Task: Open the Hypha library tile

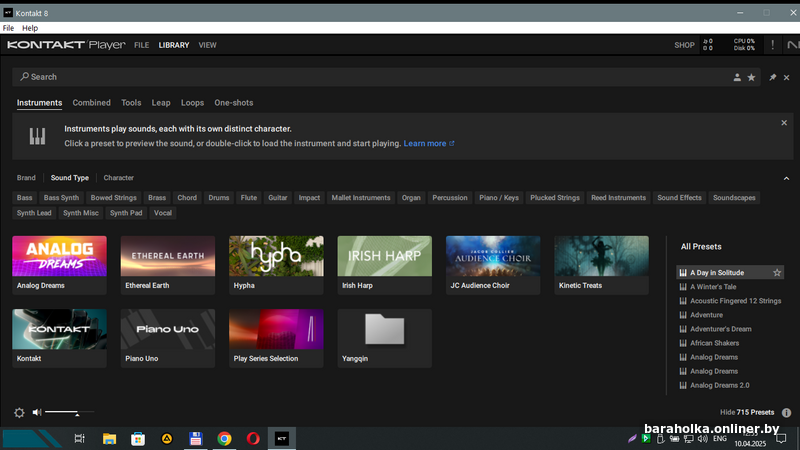Action: (276, 265)
